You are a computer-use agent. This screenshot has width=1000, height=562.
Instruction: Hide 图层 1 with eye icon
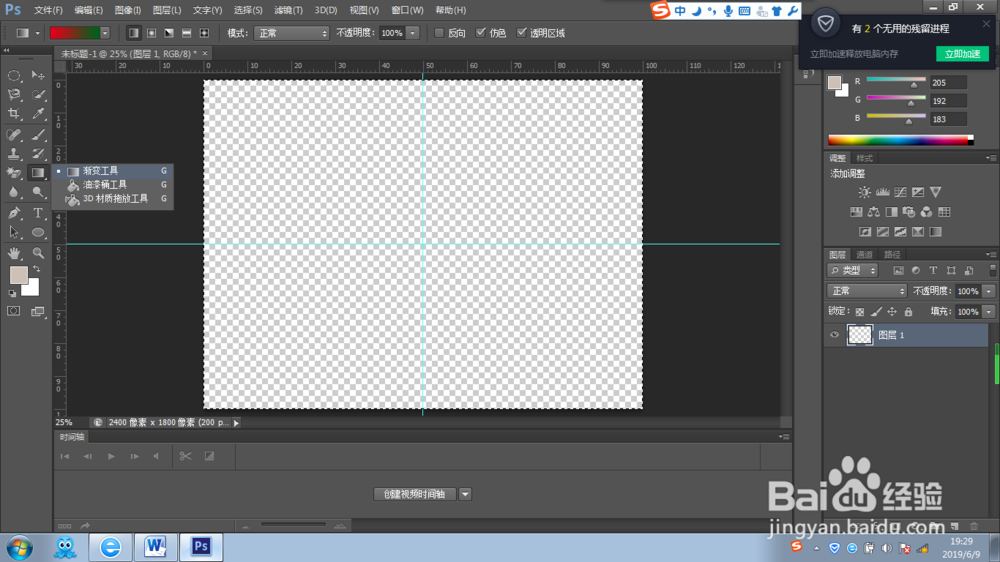(834, 335)
